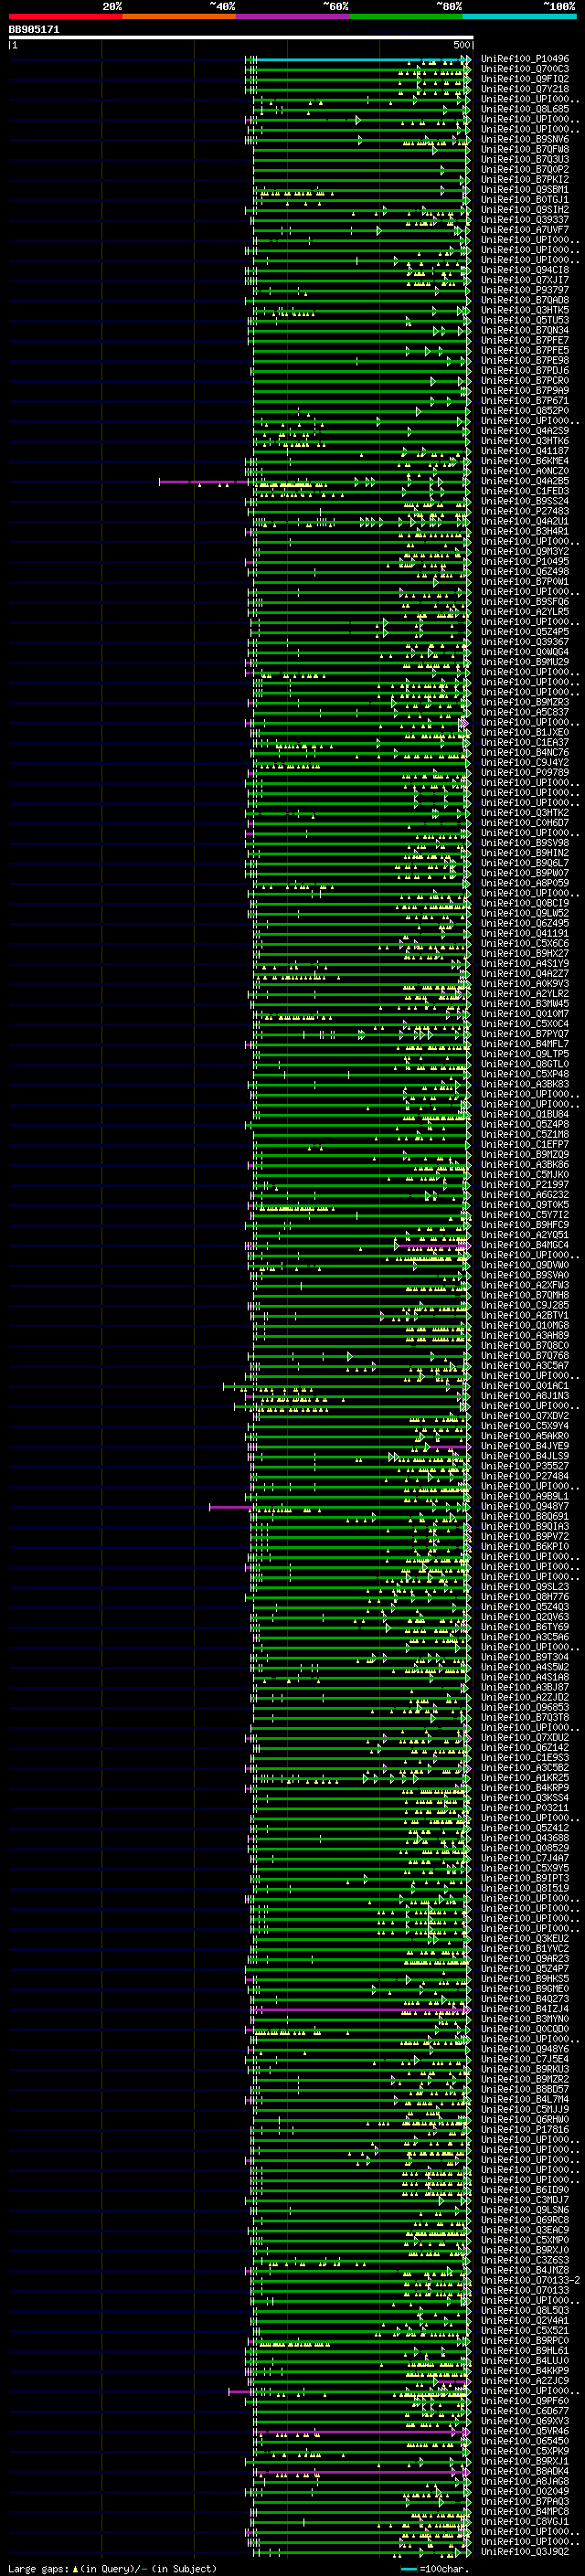Select hit UniRef100_B4MGC4
The width and height of the screenshot is (585, 2576).
coord(525,1245)
